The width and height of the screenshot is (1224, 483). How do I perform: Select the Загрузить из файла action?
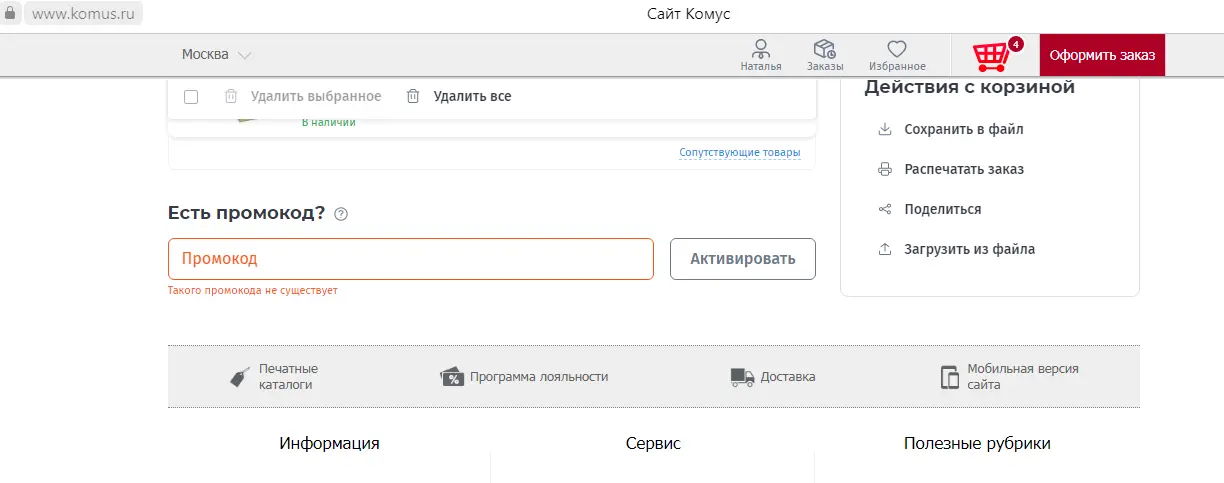click(970, 249)
